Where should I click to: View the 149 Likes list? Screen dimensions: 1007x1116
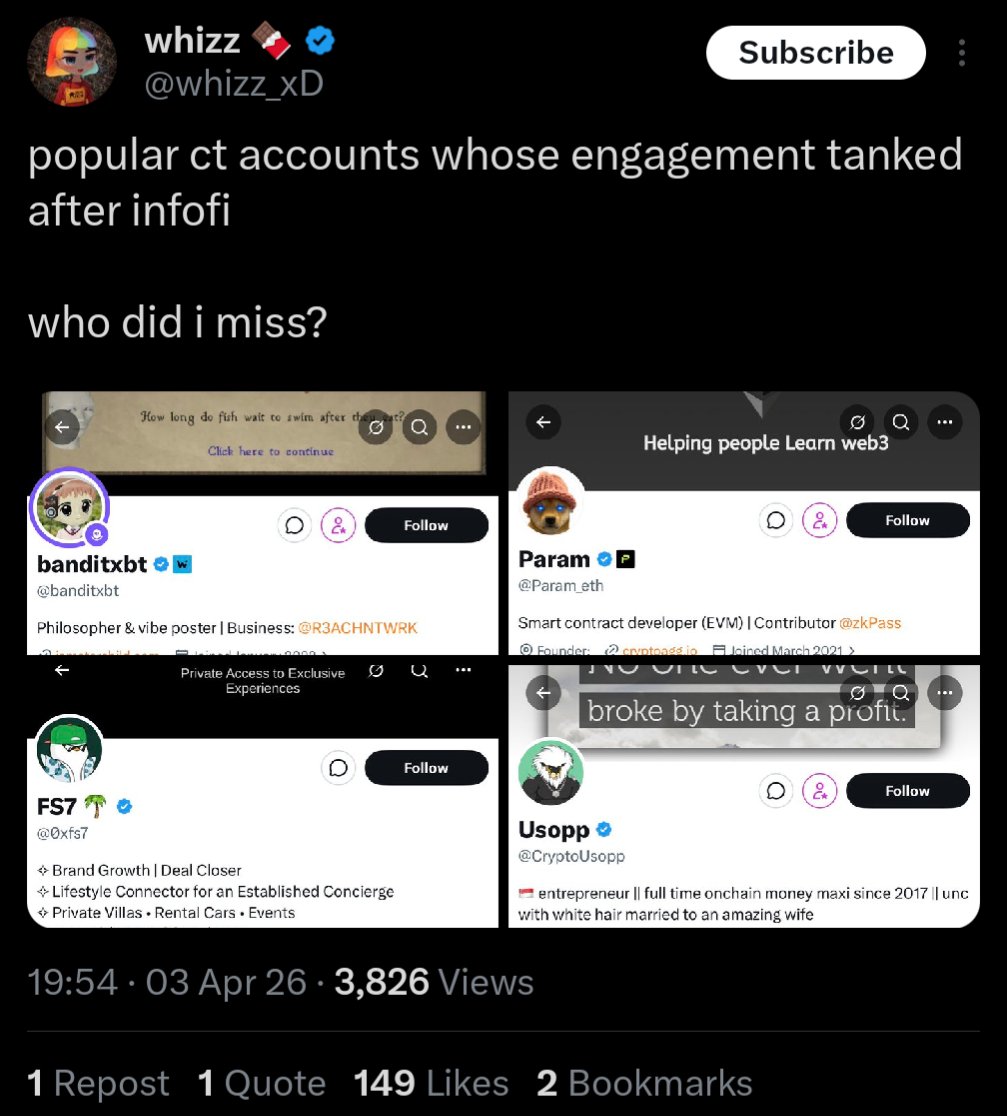click(x=431, y=1083)
